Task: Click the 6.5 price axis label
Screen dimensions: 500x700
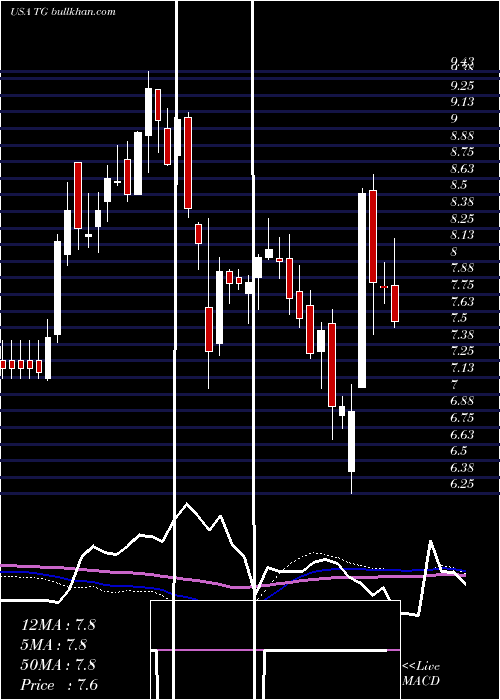Action: [x=459, y=450]
